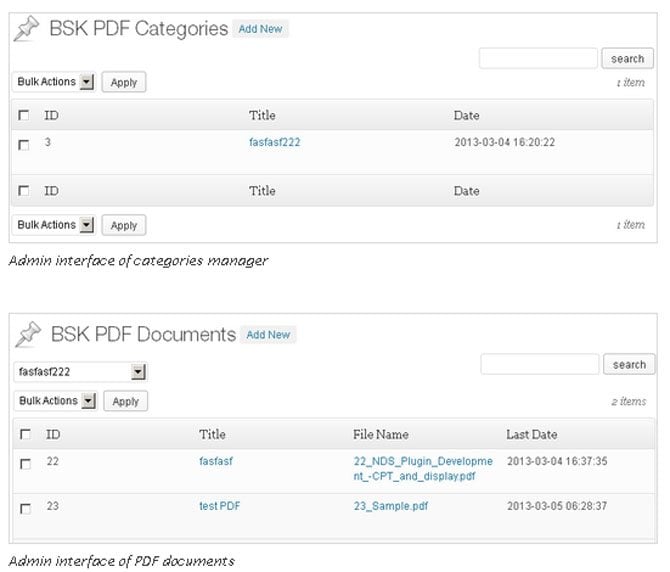
Task: Click Apply next to top Categories Bulk Actions
Action: coord(124,82)
